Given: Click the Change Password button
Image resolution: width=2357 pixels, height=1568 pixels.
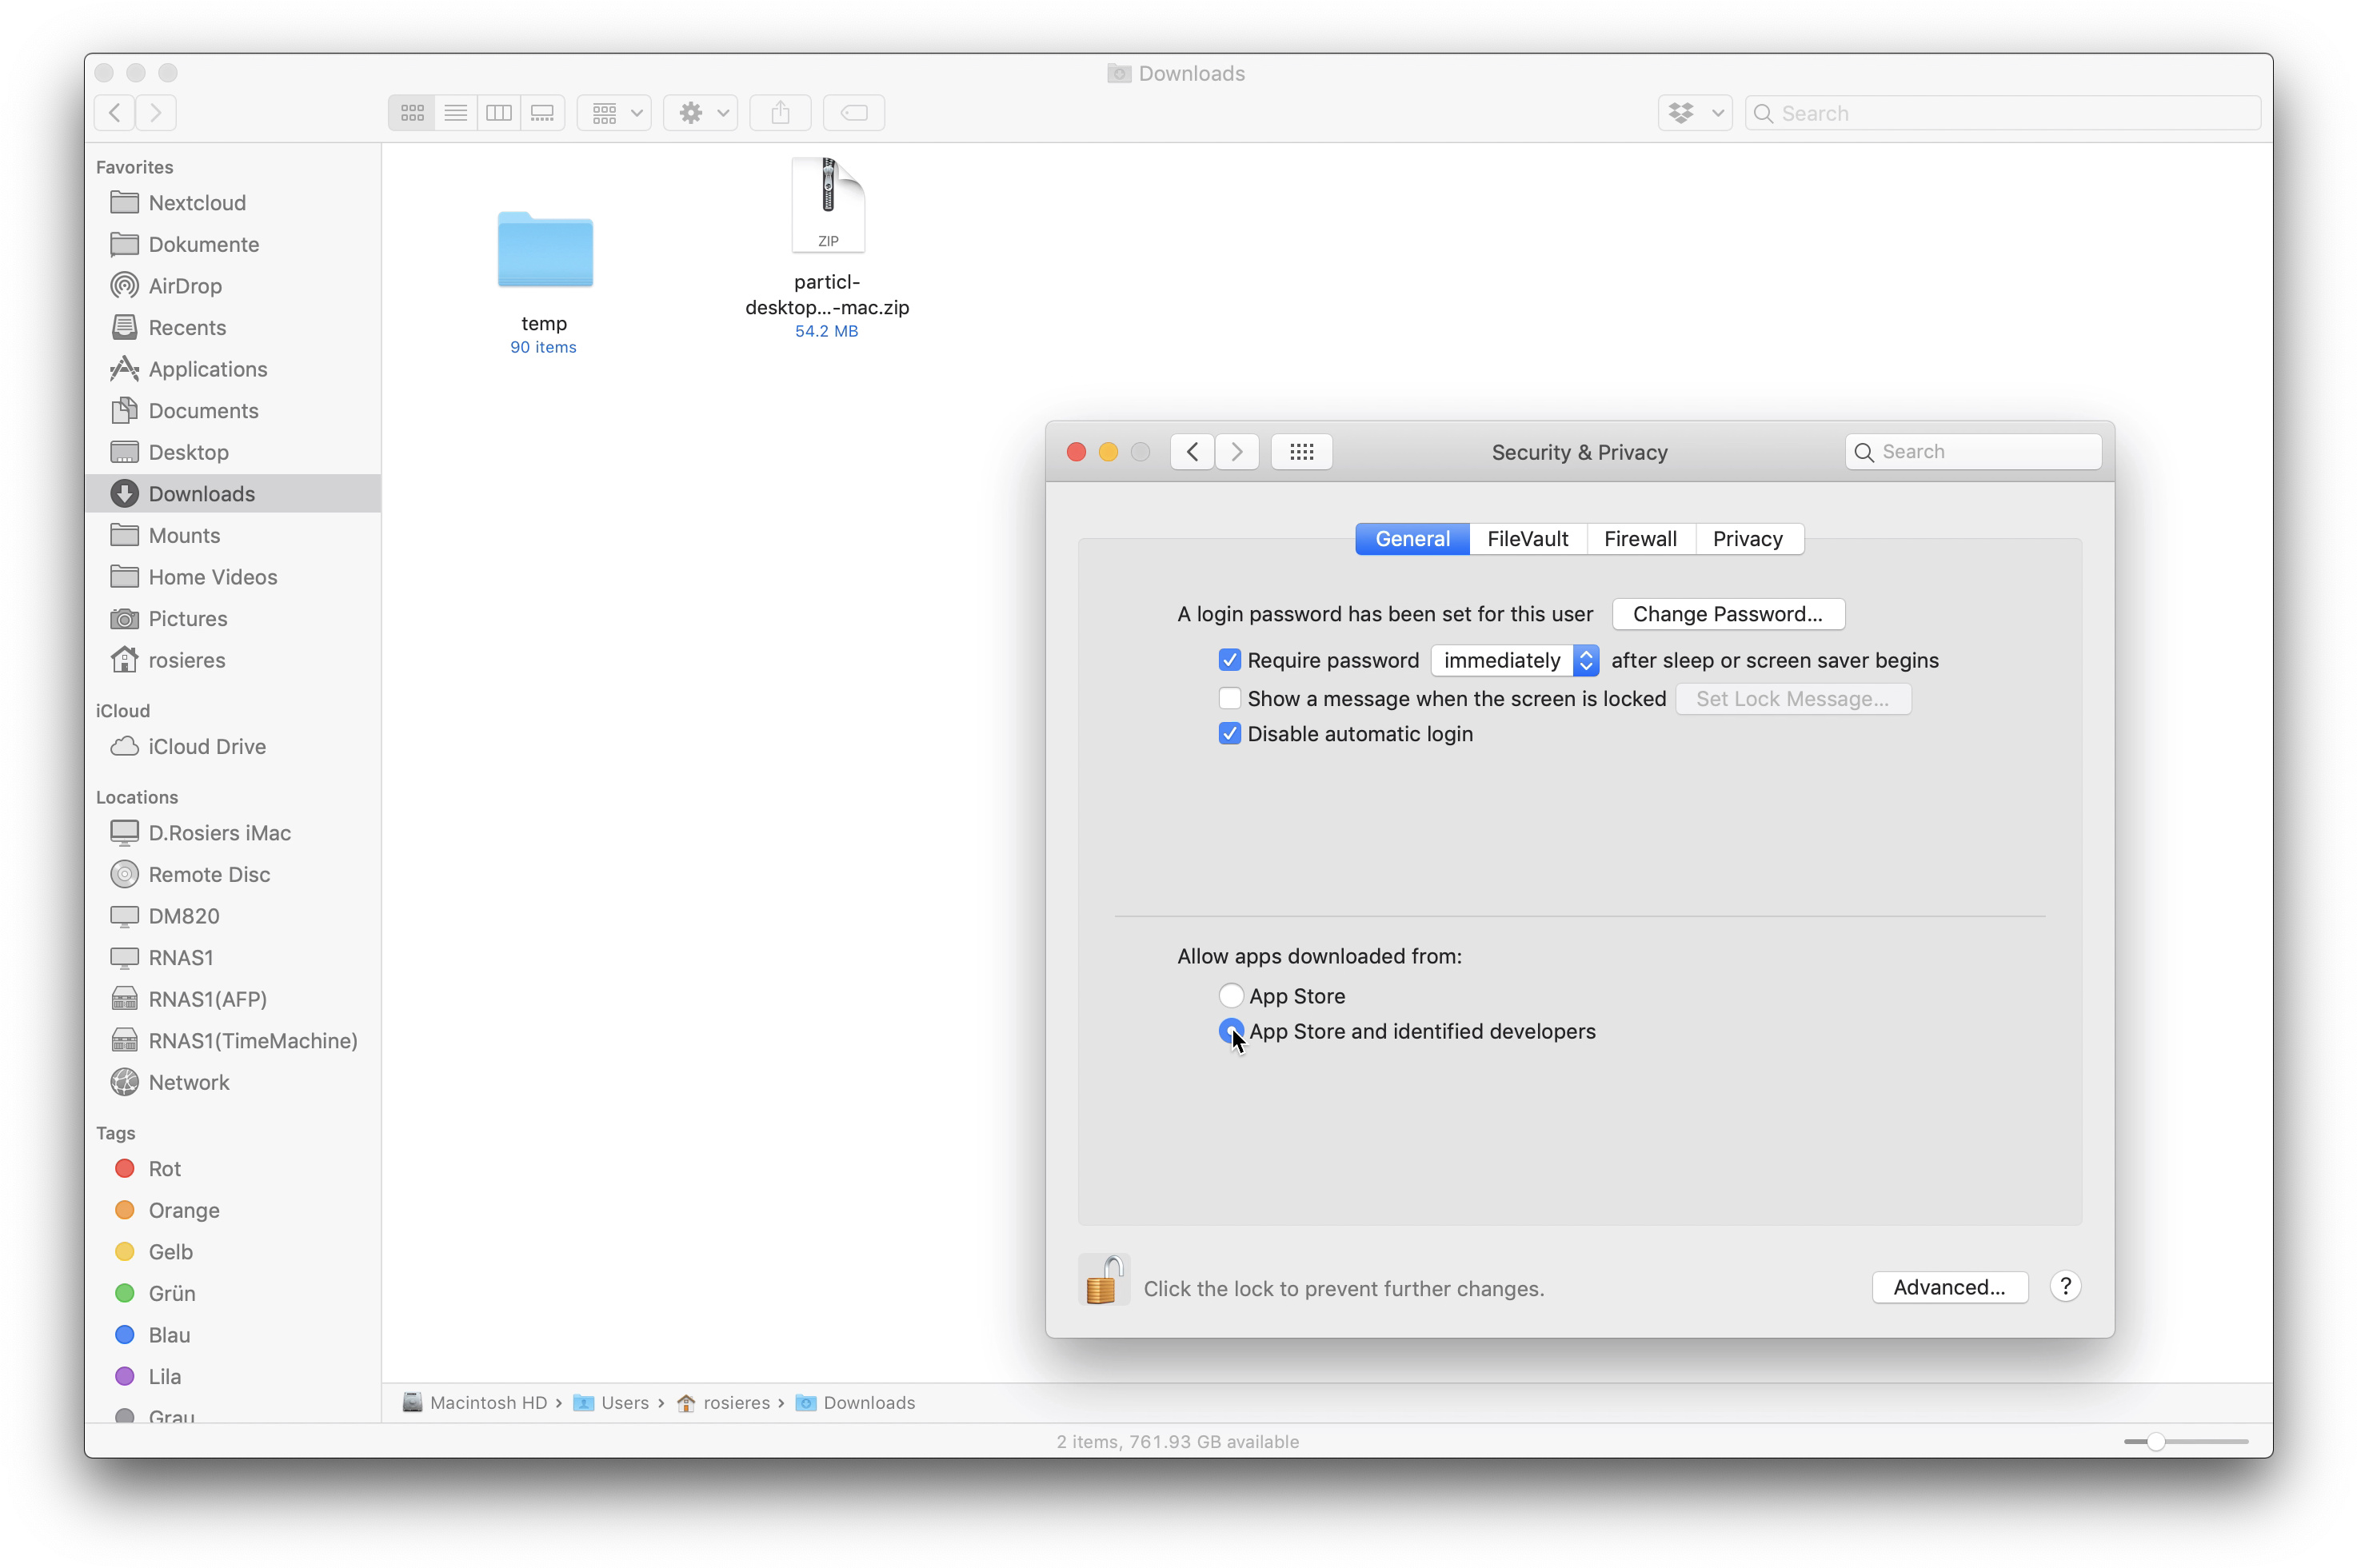Looking at the screenshot, I should click(x=1727, y=614).
